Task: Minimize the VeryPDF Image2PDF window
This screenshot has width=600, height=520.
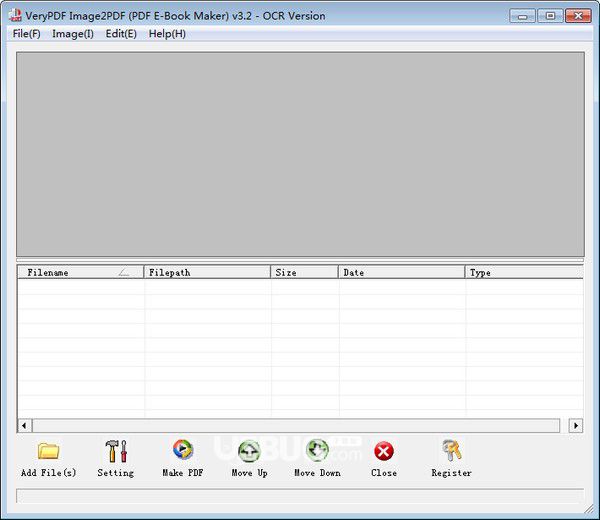Action: (x=522, y=16)
